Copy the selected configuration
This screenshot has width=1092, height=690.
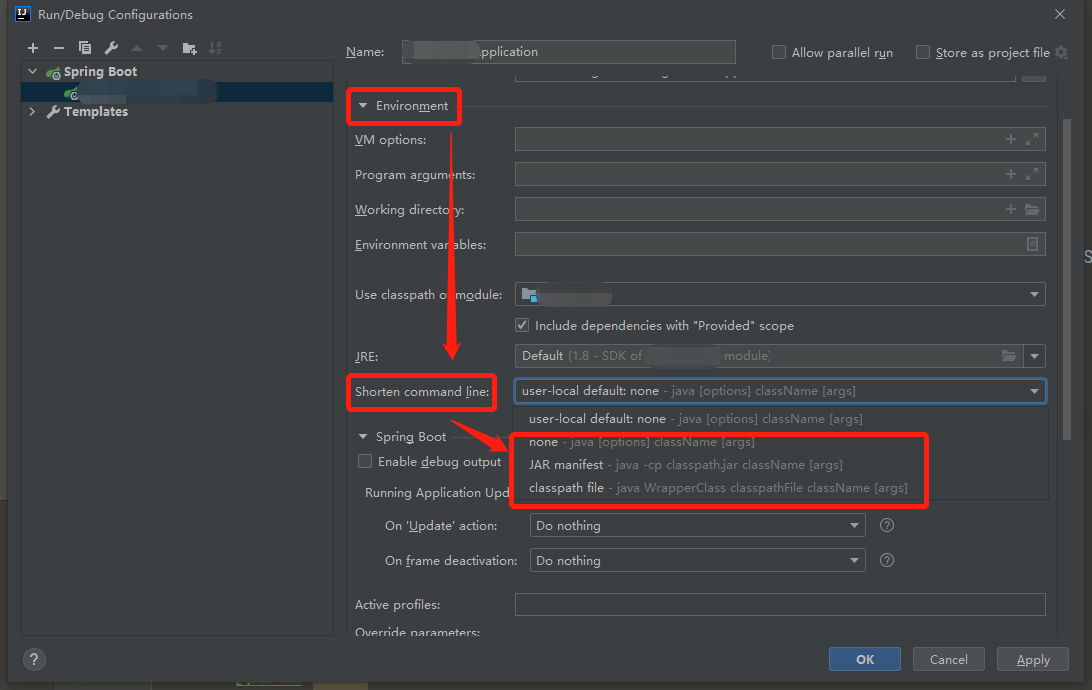tap(85, 48)
